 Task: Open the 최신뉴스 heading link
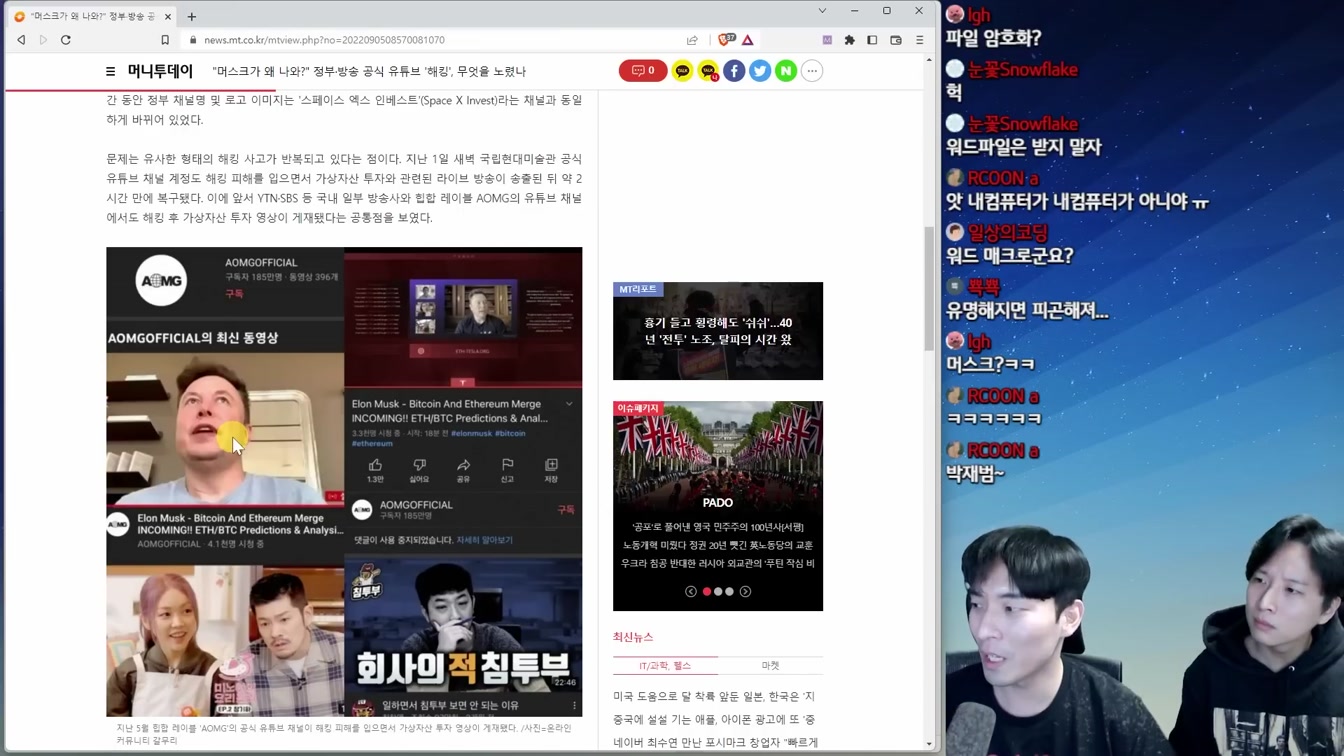pos(633,637)
